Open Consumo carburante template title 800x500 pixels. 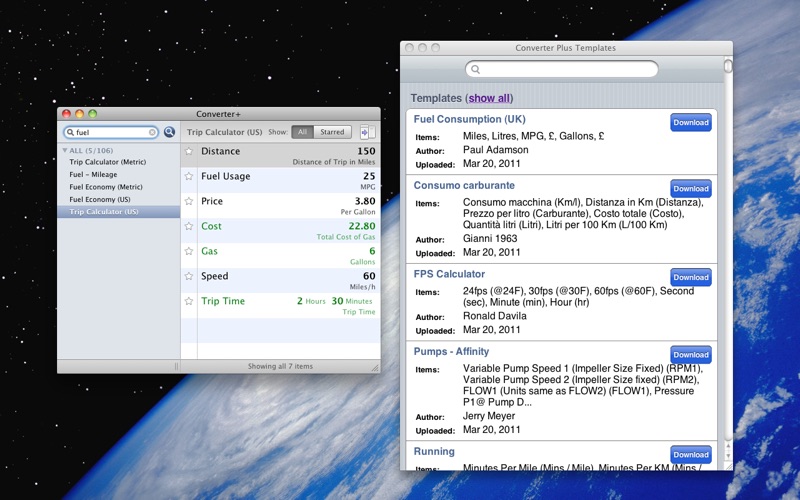pos(464,186)
